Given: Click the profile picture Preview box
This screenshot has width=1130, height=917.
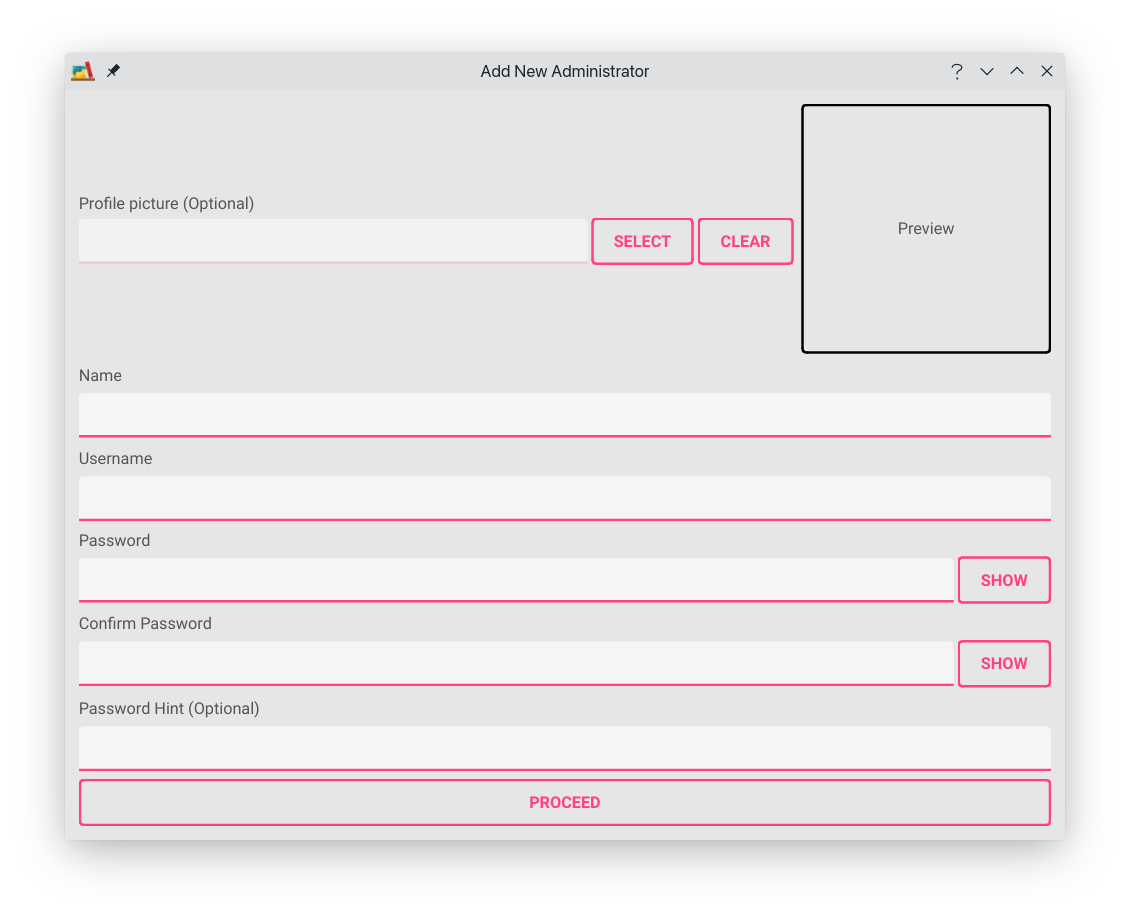Looking at the screenshot, I should tap(926, 229).
